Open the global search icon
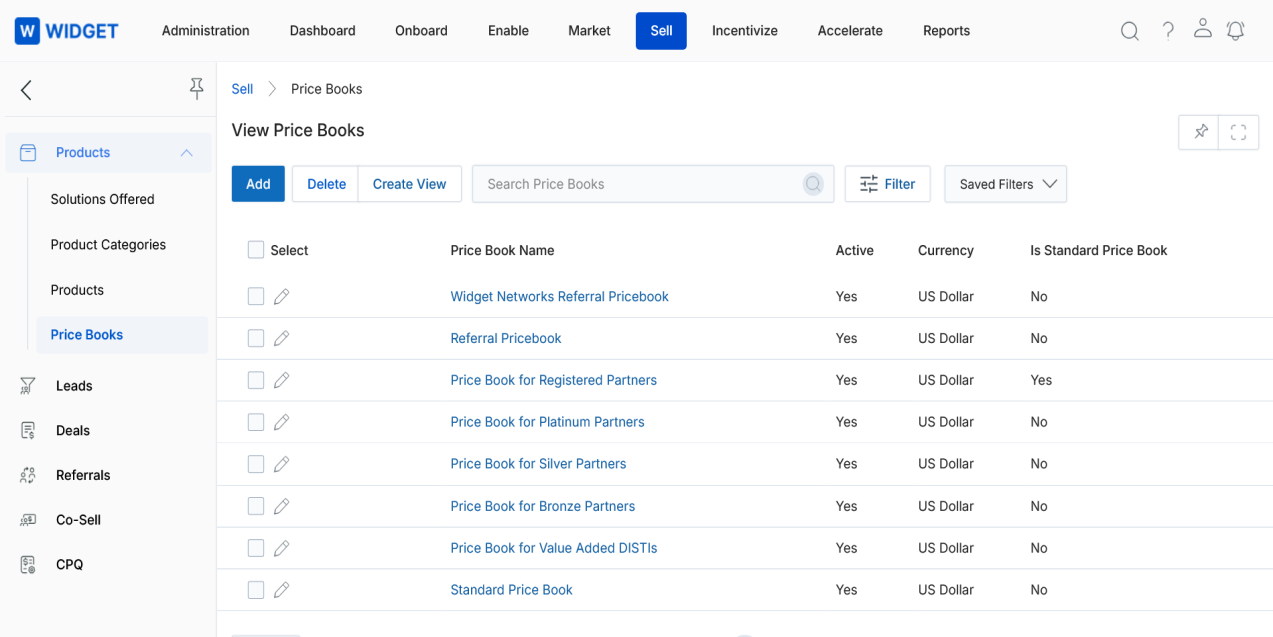This screenshot has height=637, width=1273. pyautogui.click(x=1129, y=31)
